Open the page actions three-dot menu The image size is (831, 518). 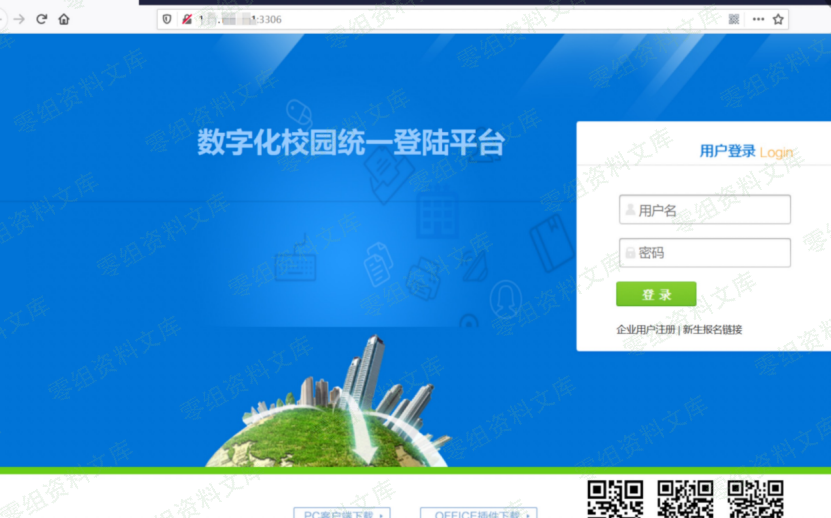[758, 19]
